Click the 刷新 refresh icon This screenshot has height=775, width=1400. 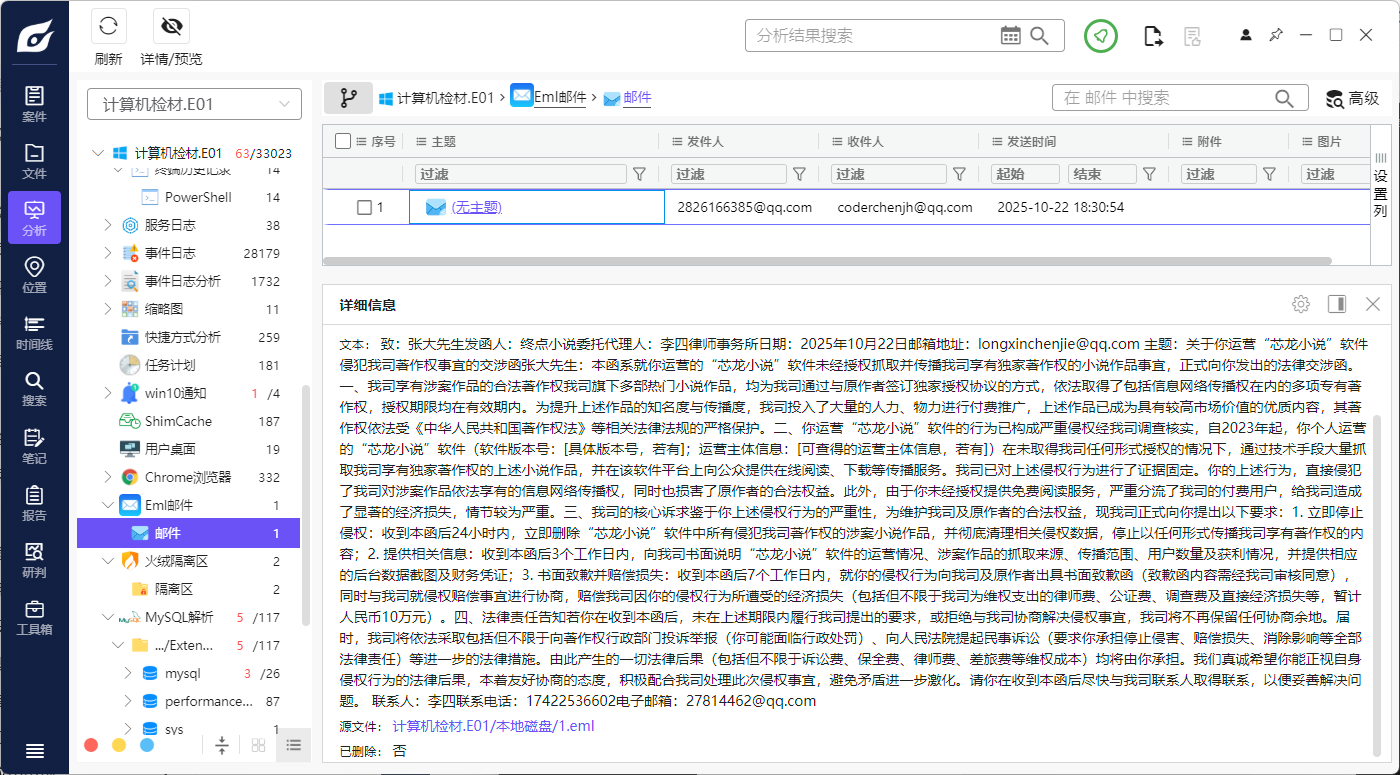(x=108, y=27)
